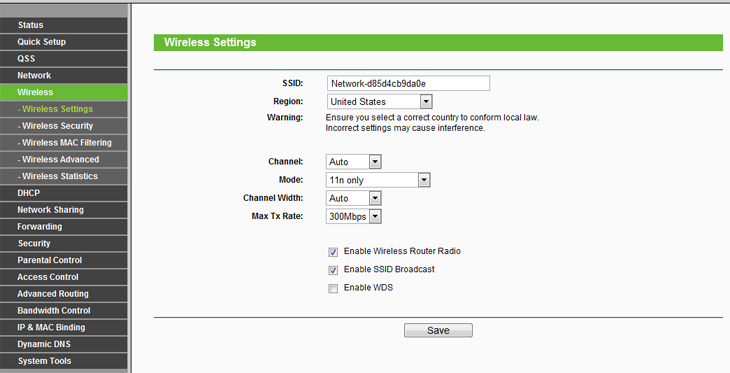Screen dimensions: 730x373
Task: View Wireless Statistics page
Action: [63, 176]
